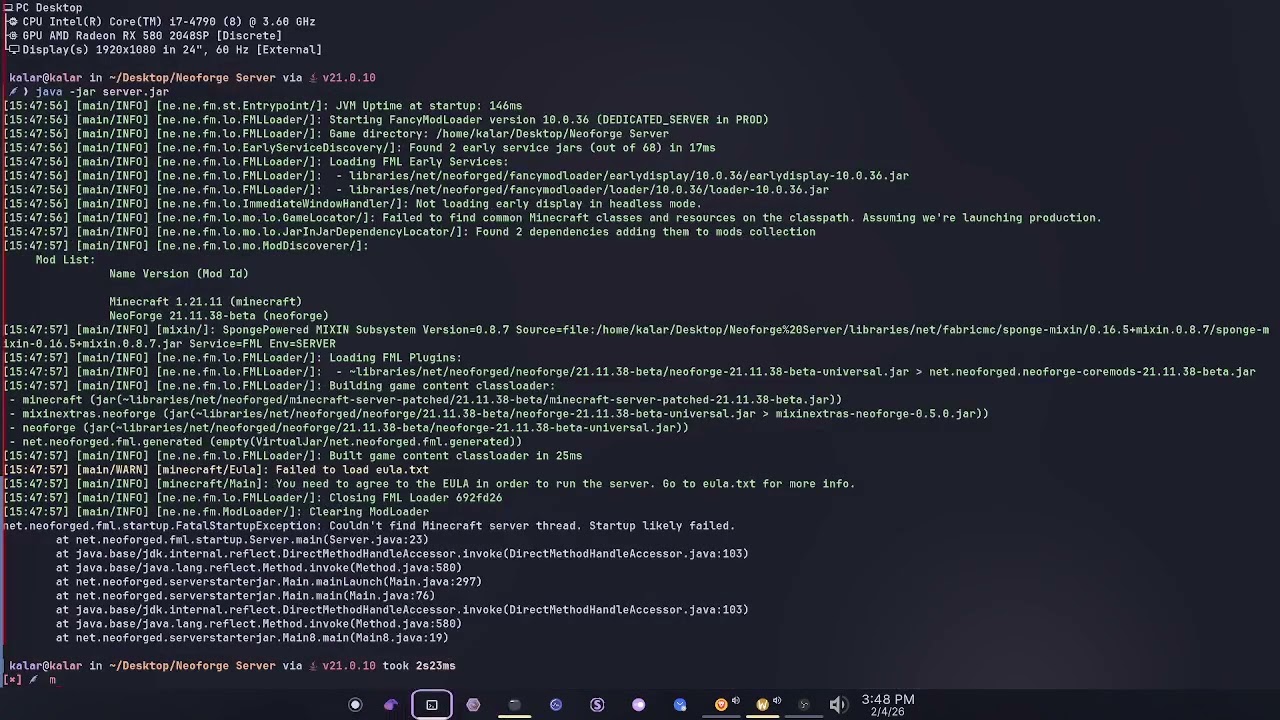Click the 'Minecraft 1.21.11 (minecraft)' mod entry
The width and height of the screenshot is (1280, 720).
[205, 301]
